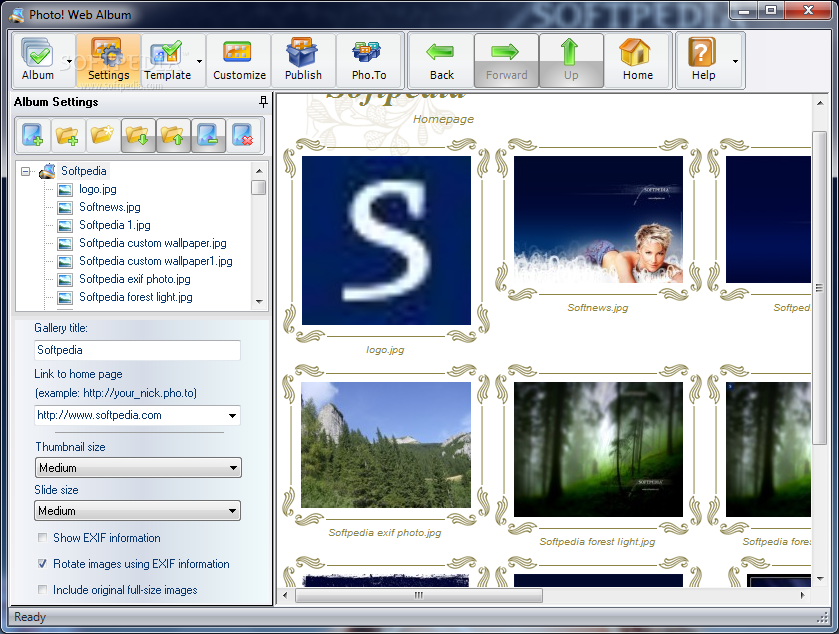
Task: Open the Slide size dropdown
Action: 138,510
